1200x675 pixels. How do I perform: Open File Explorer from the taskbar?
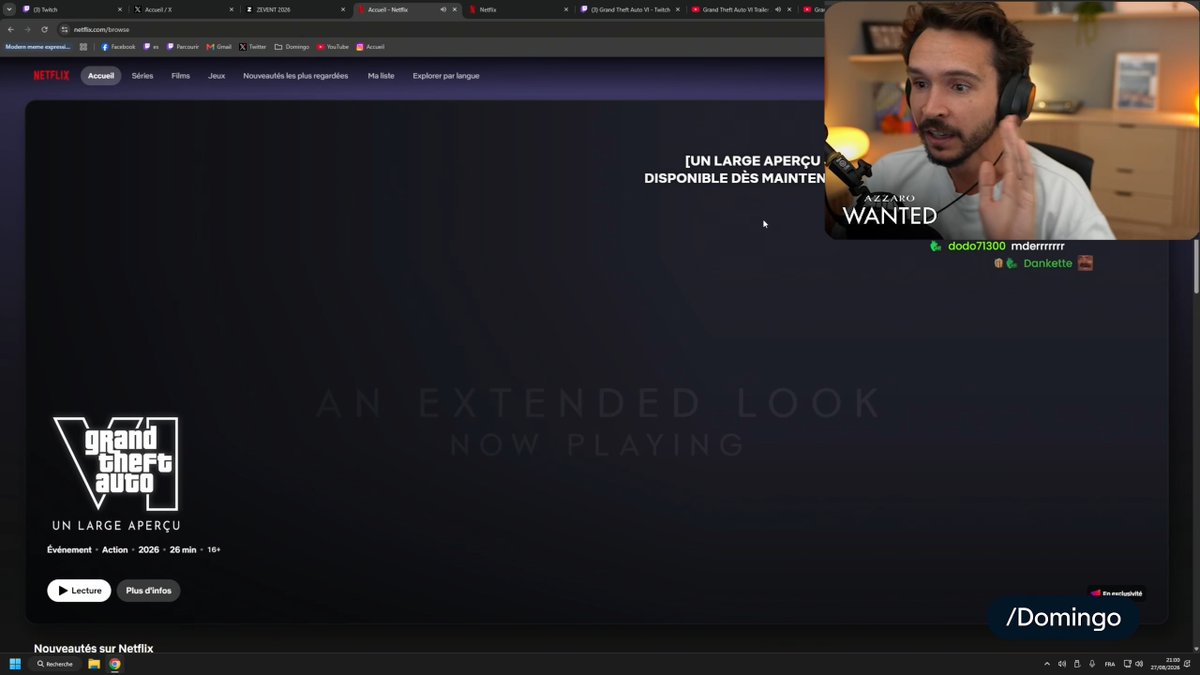[x=94, y=664]
